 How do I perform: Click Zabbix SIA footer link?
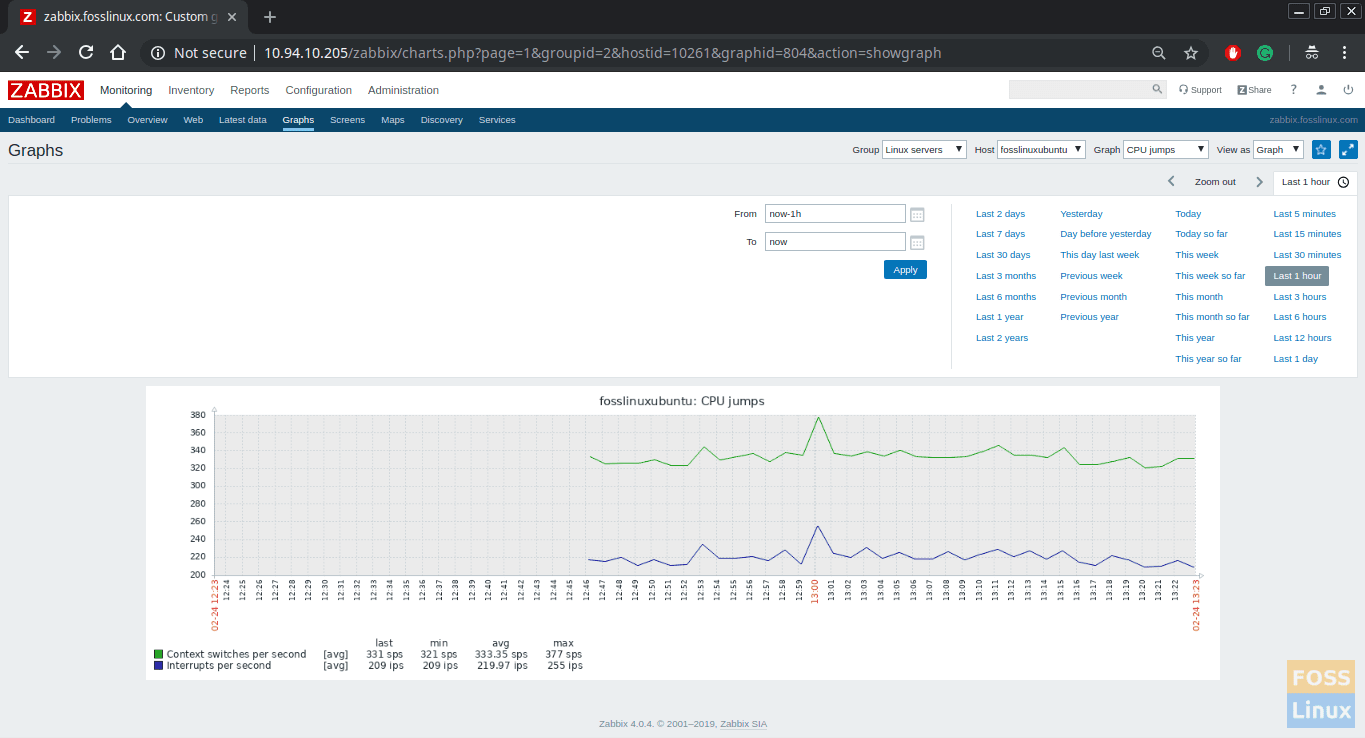point(743,724)
